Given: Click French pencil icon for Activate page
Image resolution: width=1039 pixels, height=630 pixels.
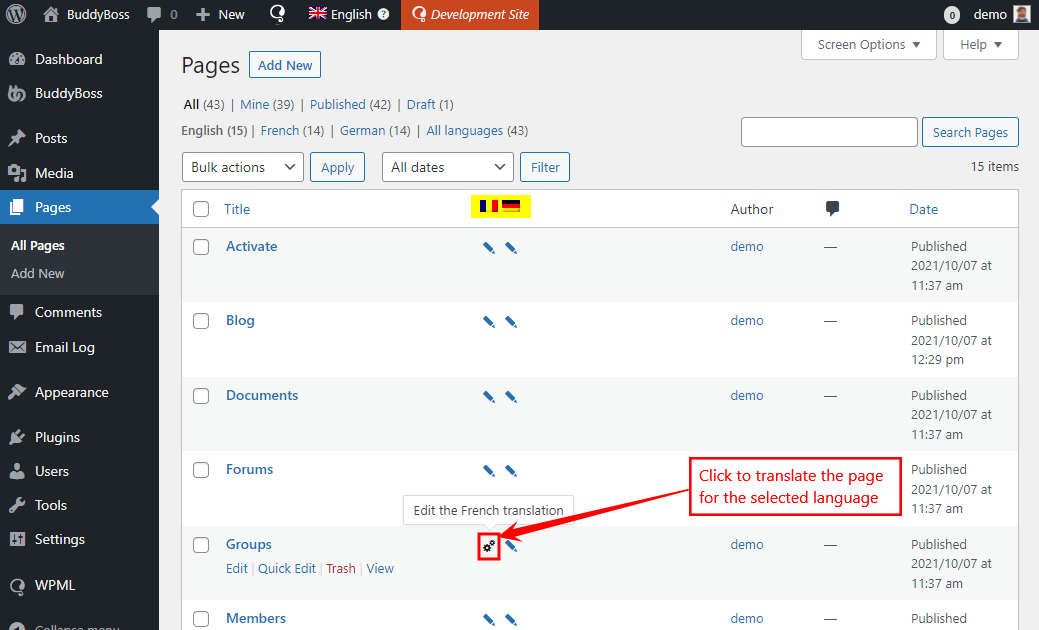Looking at the screenshot, I should 489,247.
